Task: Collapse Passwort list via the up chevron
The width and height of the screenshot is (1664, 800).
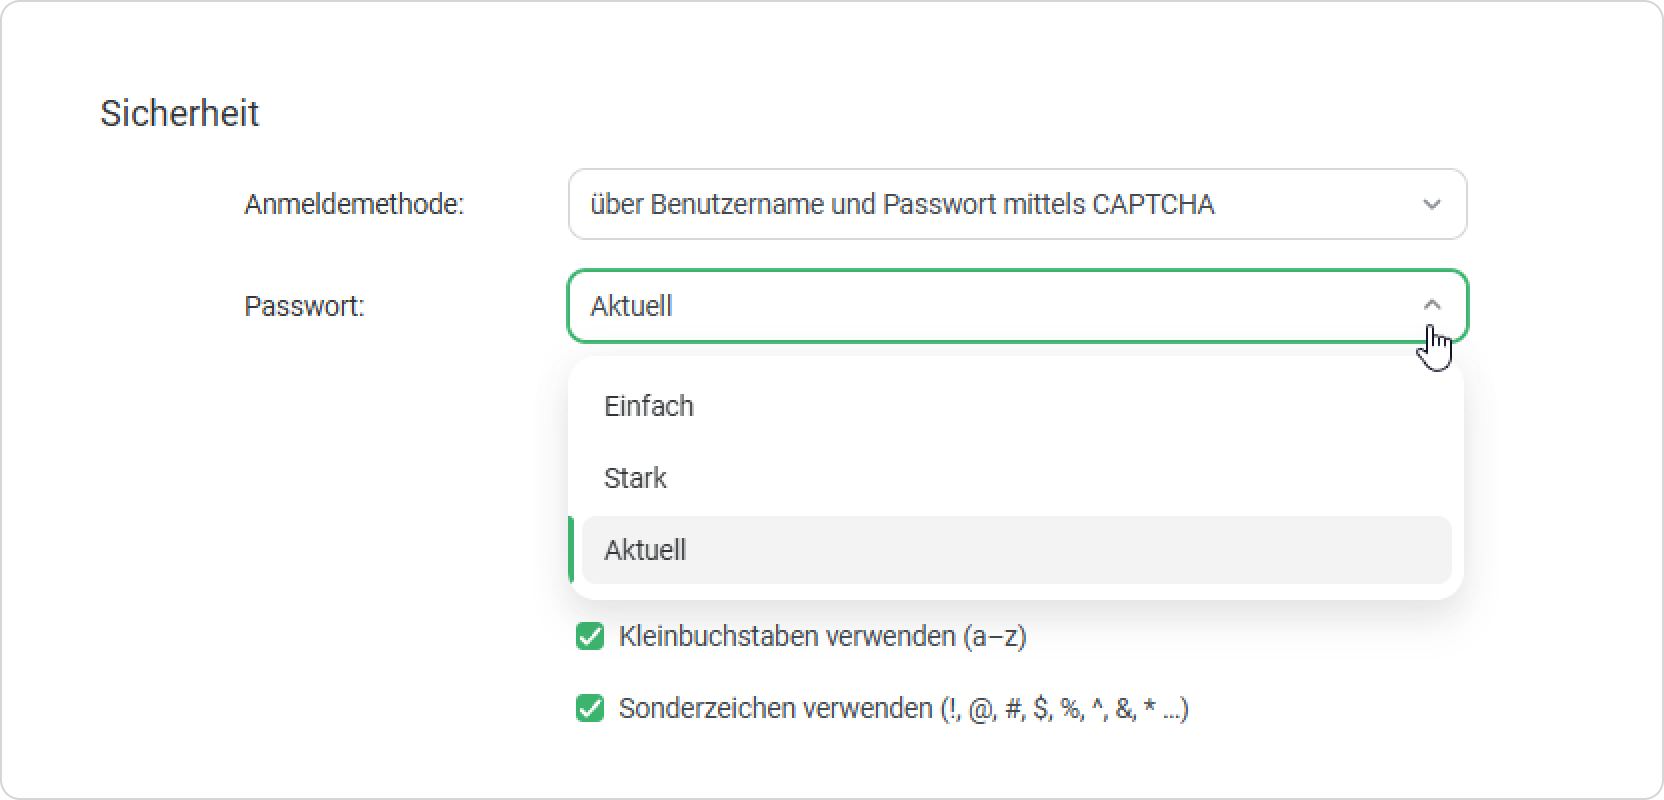Action: coord(1432,305)
